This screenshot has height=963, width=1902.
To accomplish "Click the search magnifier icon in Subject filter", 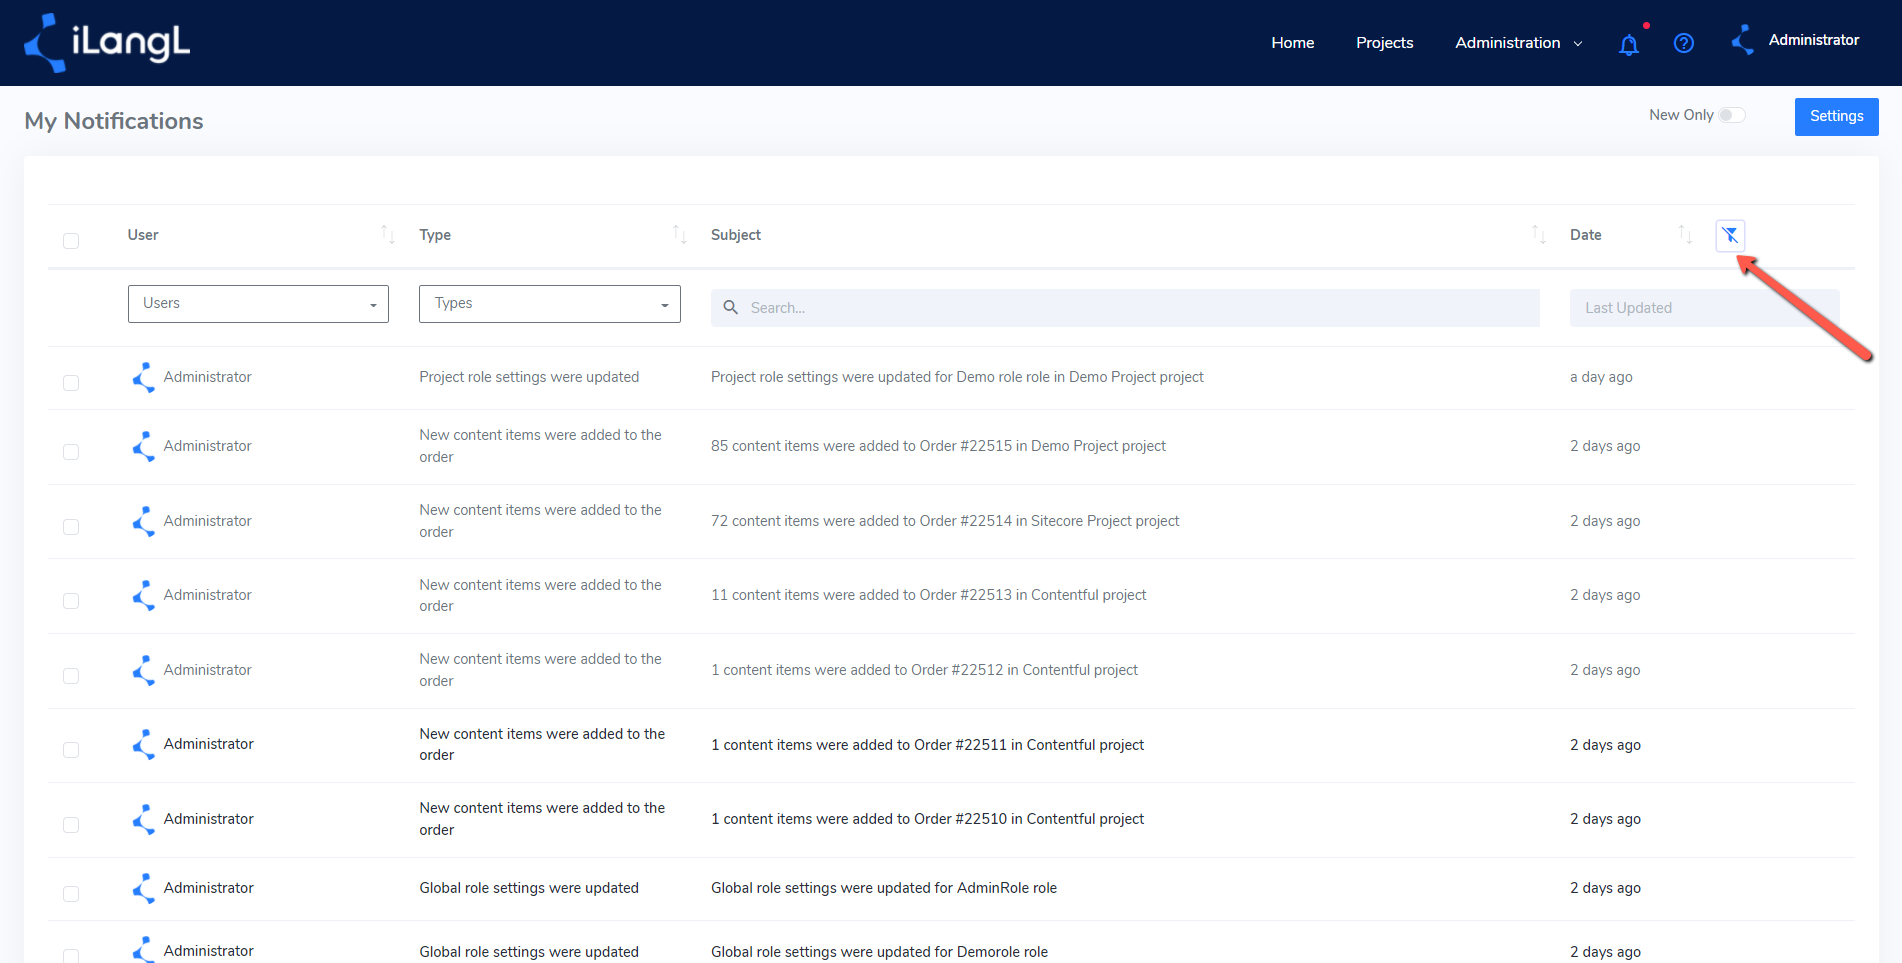I will point(731,308).
